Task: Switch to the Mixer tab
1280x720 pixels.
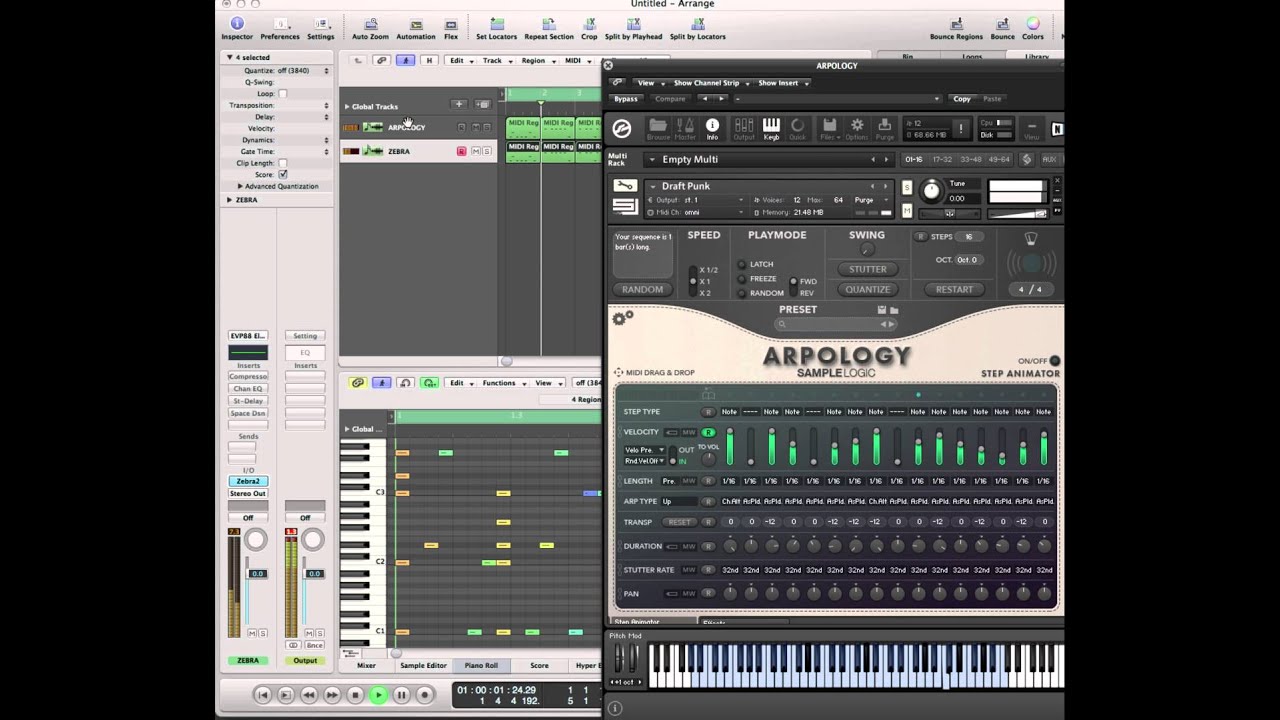Action: tap(367, 665)
